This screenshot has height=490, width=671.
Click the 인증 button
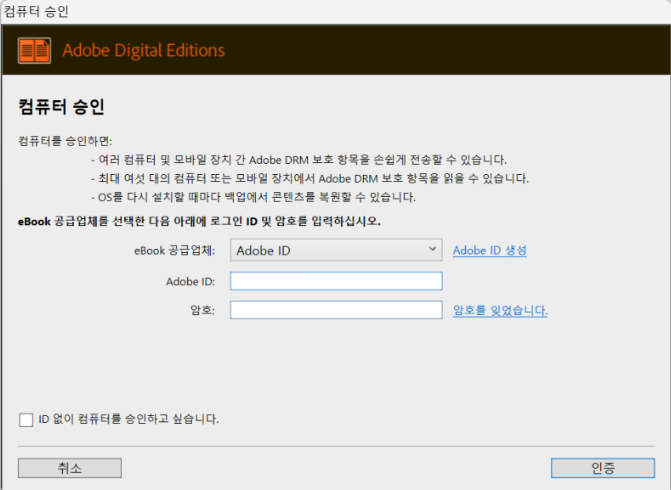tap(603, 468)
